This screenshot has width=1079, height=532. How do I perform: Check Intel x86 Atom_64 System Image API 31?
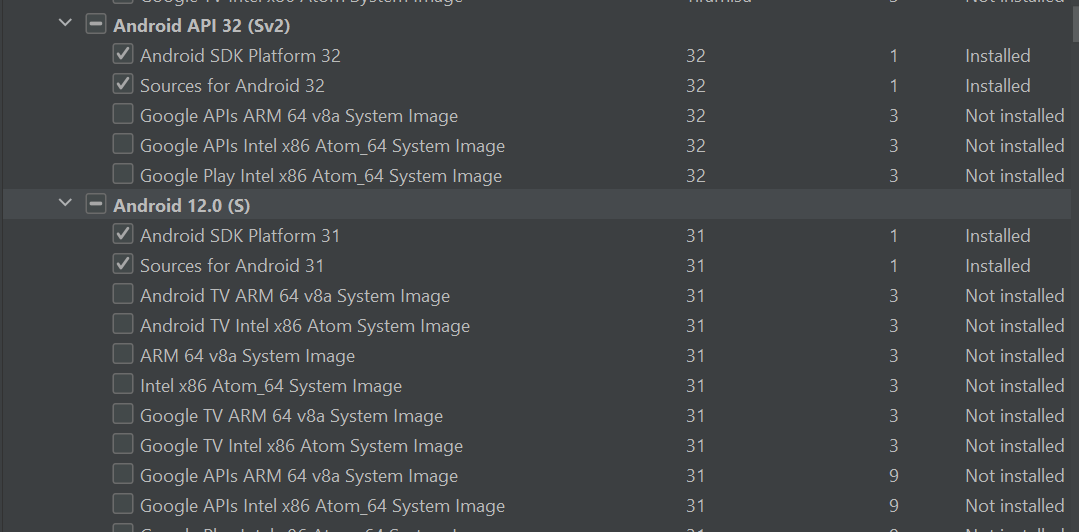click(x=122, y=384)
